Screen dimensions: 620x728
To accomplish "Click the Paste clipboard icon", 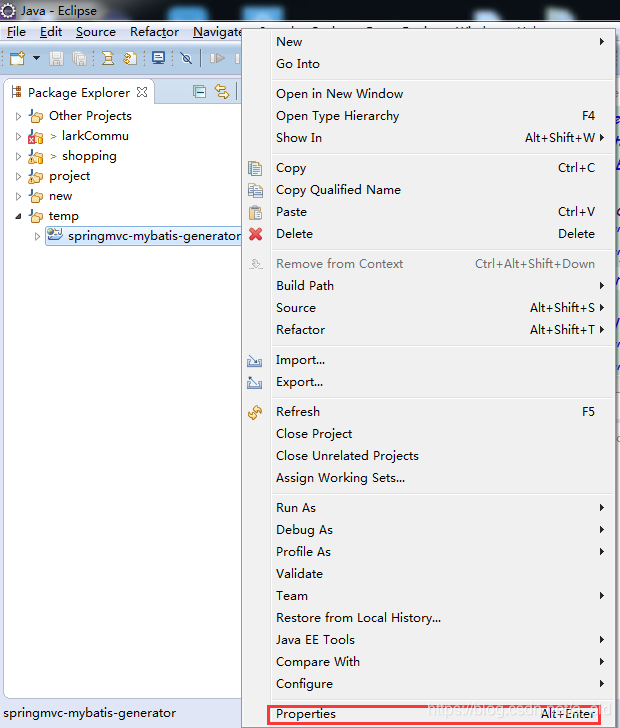I will click(x=255, y=212).
